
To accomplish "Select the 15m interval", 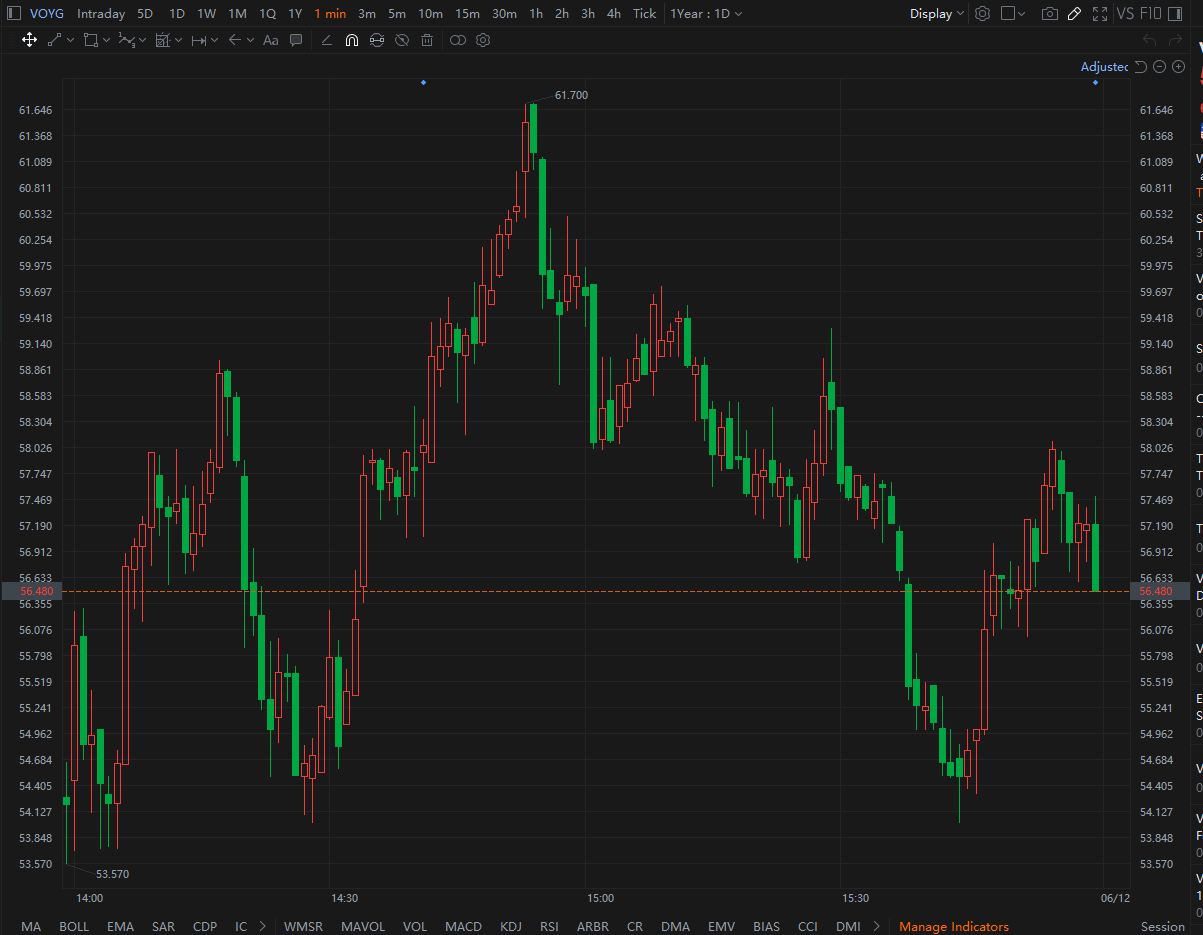I will [467, 14].
